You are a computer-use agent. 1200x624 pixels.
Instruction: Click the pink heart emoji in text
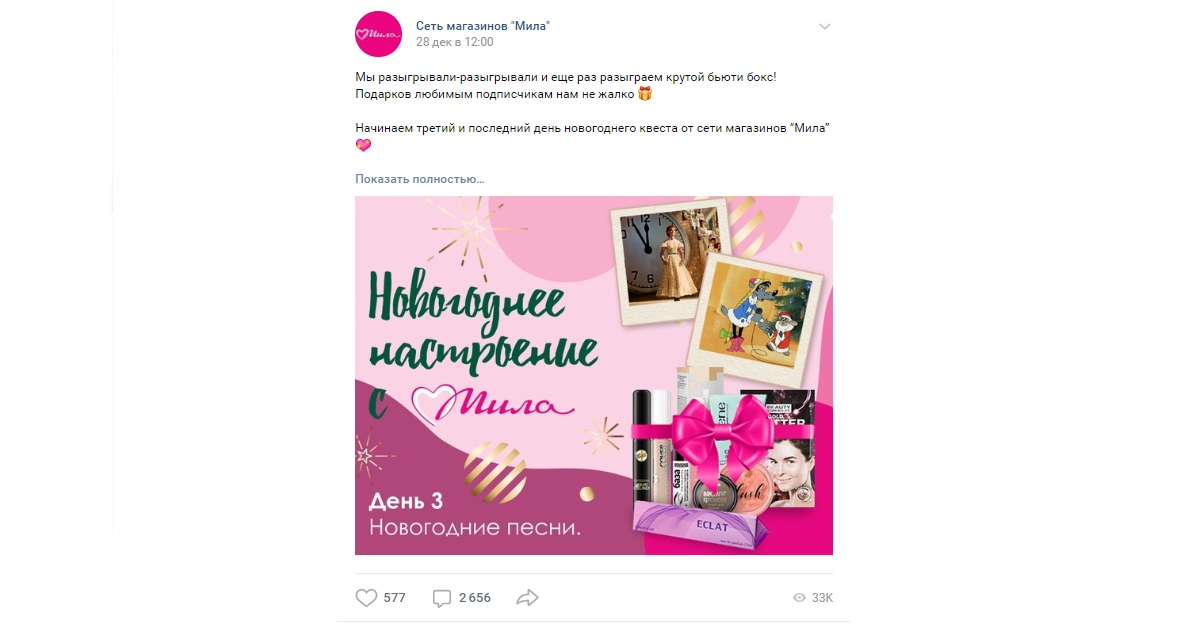coord(363,145)
